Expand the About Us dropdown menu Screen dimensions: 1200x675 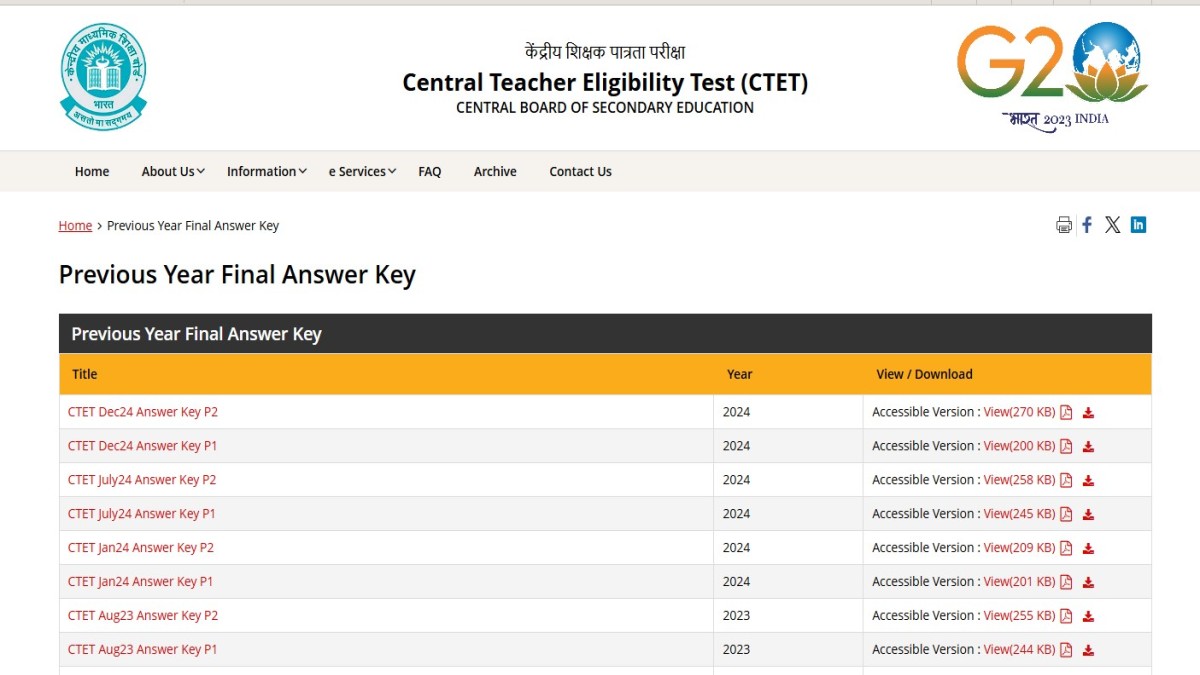tap(173, 172)
